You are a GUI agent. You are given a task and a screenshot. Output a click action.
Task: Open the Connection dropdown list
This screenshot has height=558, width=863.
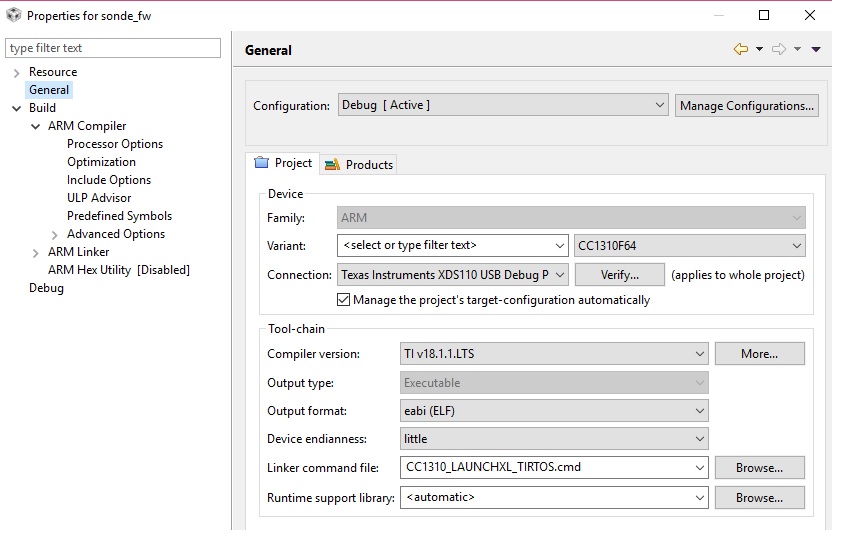click(x=454, y=275)
